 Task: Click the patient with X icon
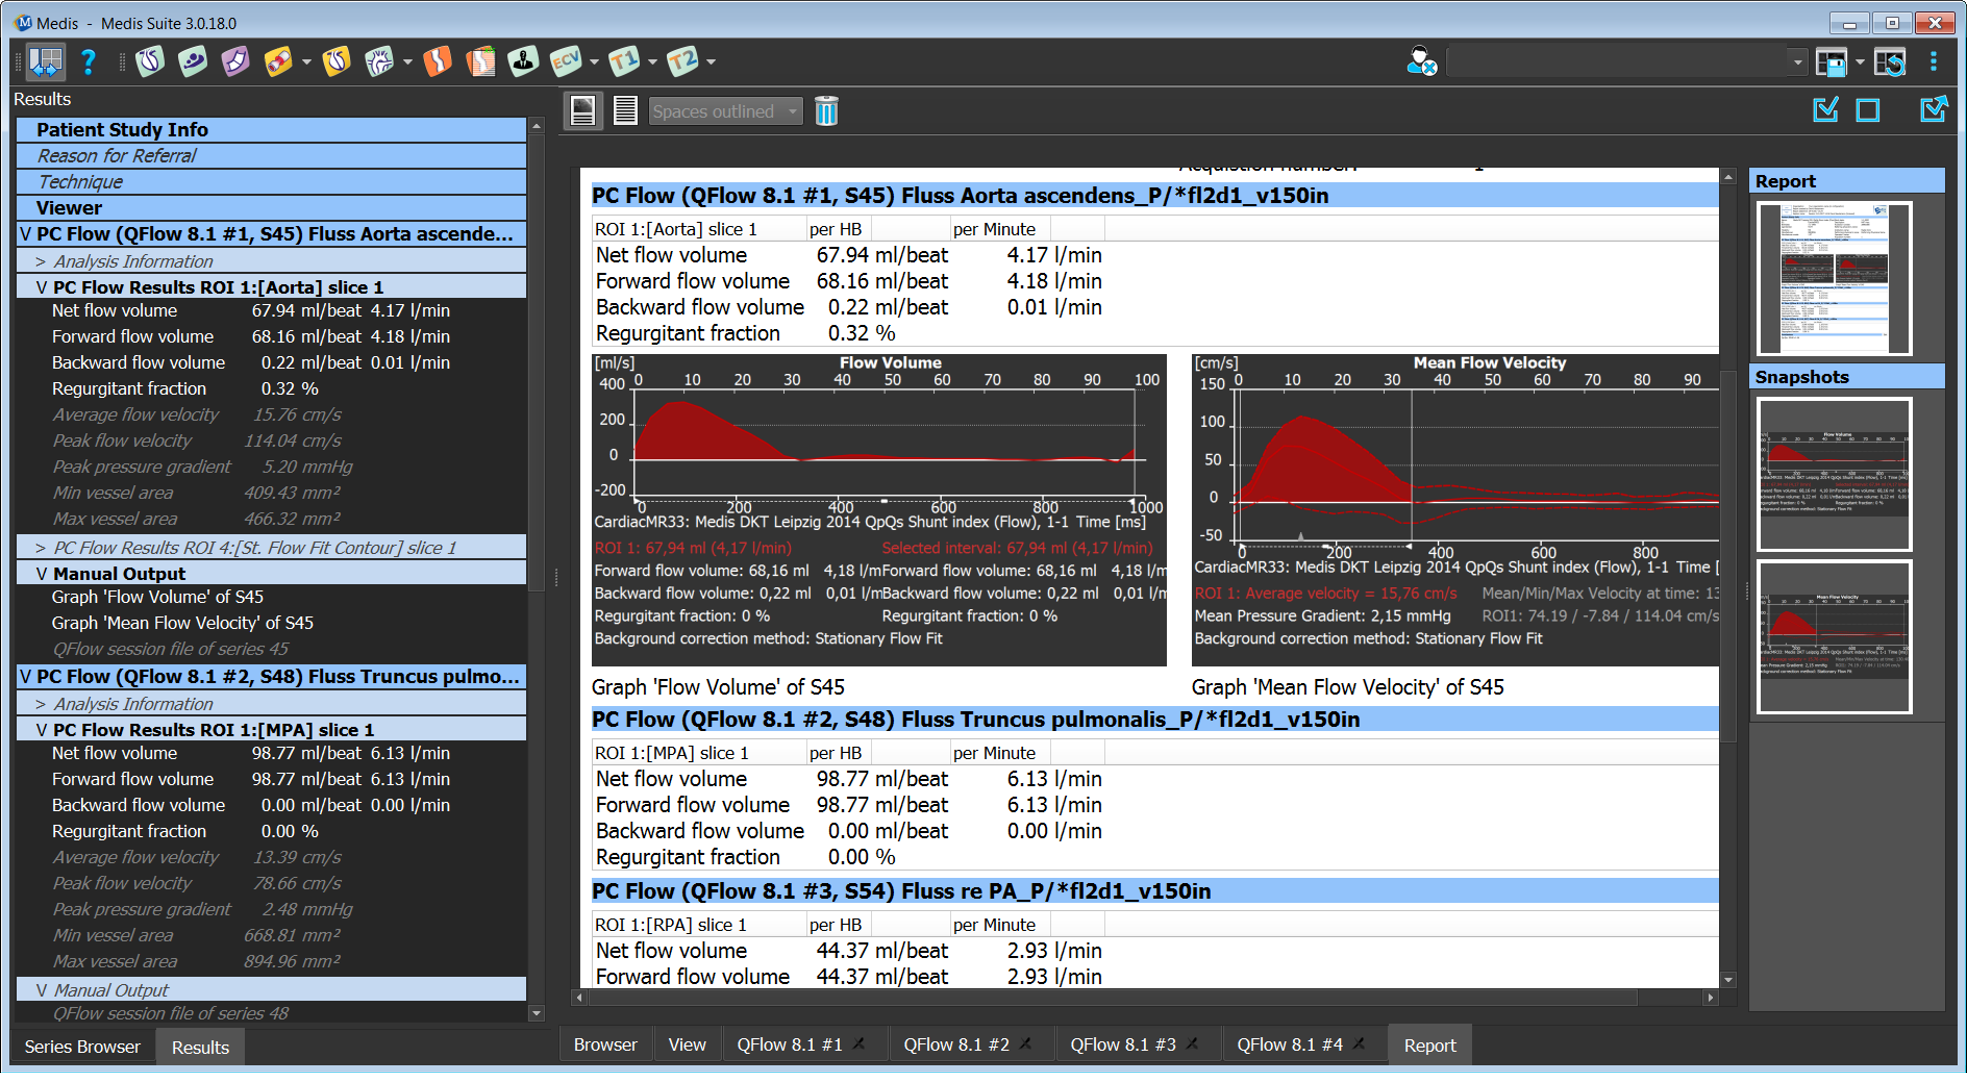(x=1420, y=62)
